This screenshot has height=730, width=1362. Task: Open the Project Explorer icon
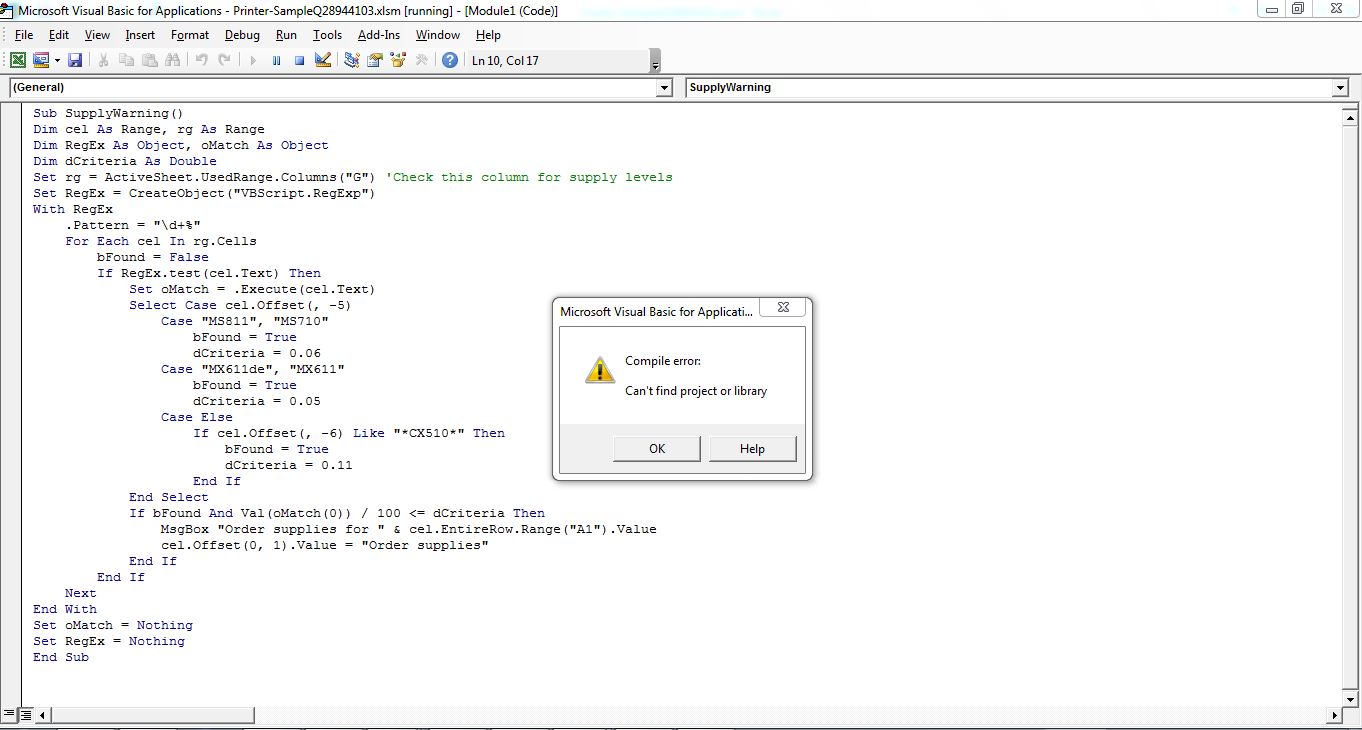click(352, 60)
